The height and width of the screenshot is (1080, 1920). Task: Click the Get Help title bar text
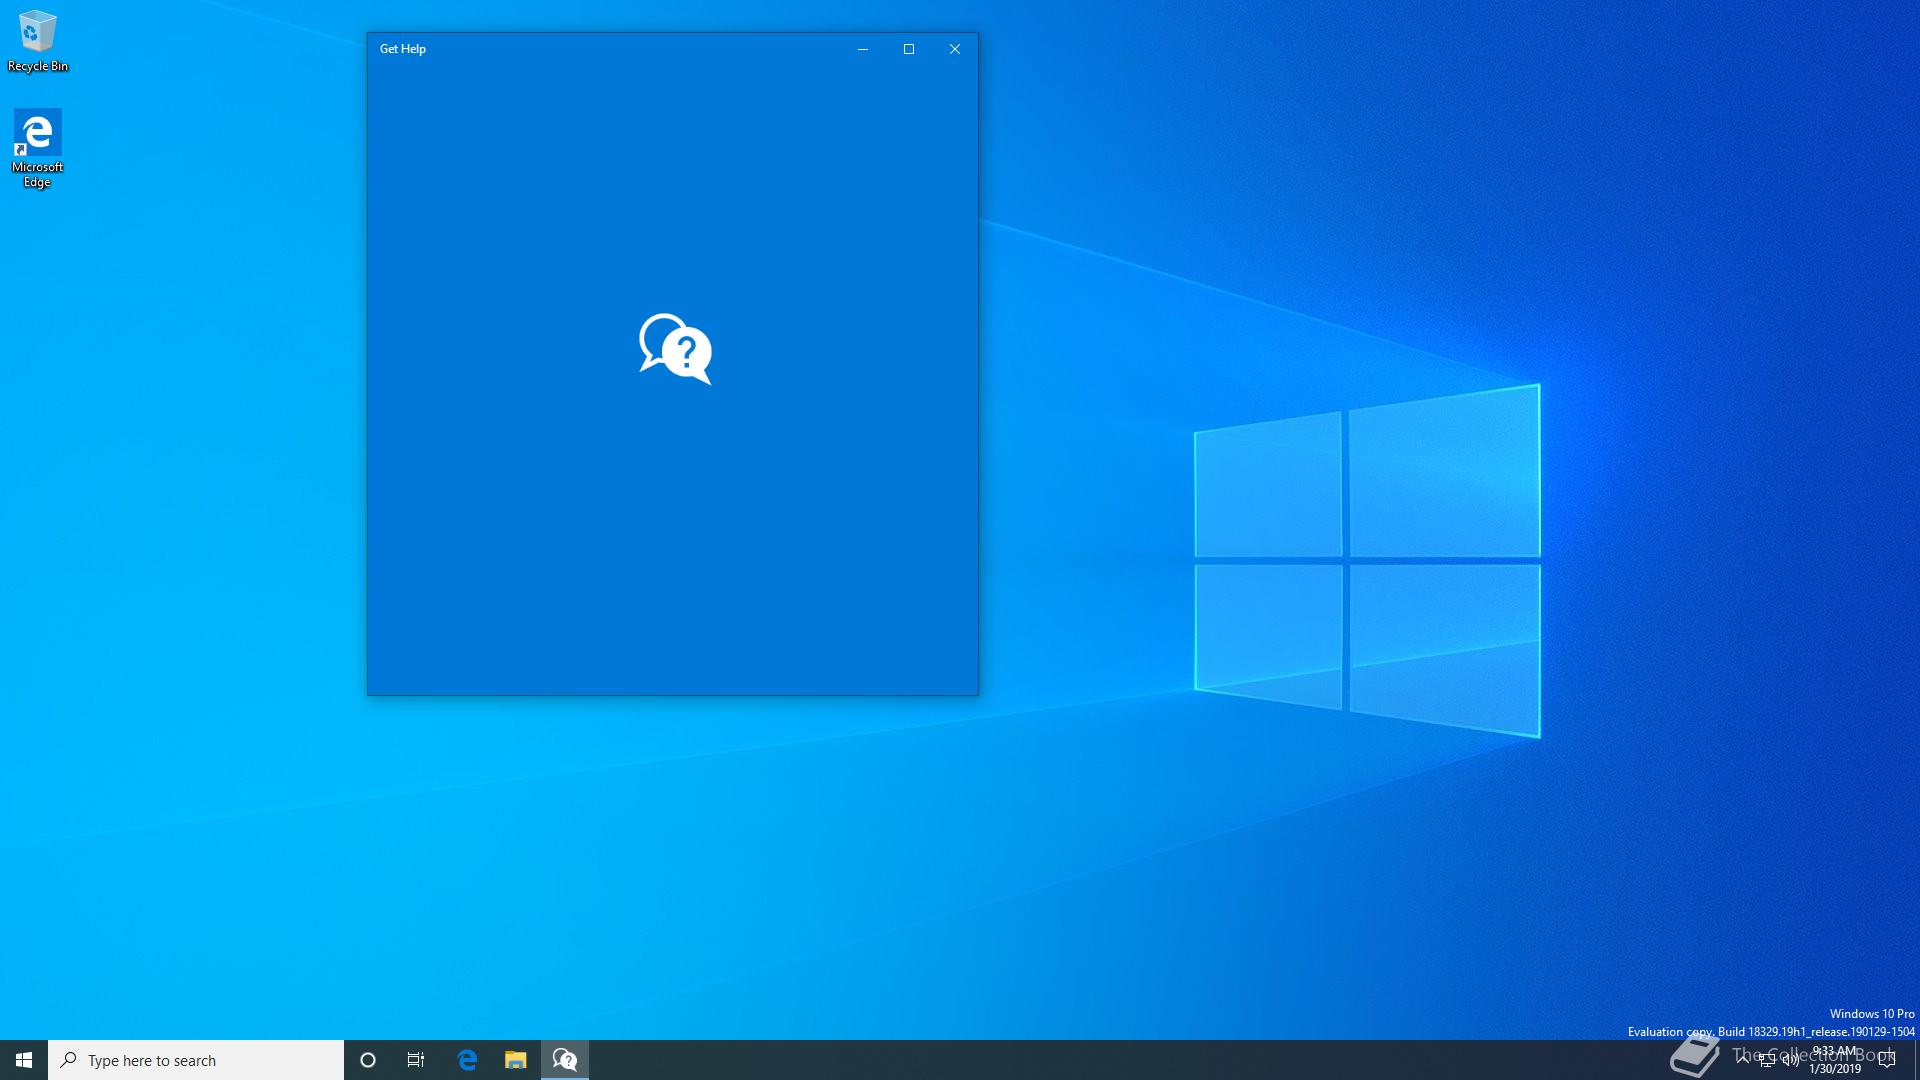click(x=403, y=49)
